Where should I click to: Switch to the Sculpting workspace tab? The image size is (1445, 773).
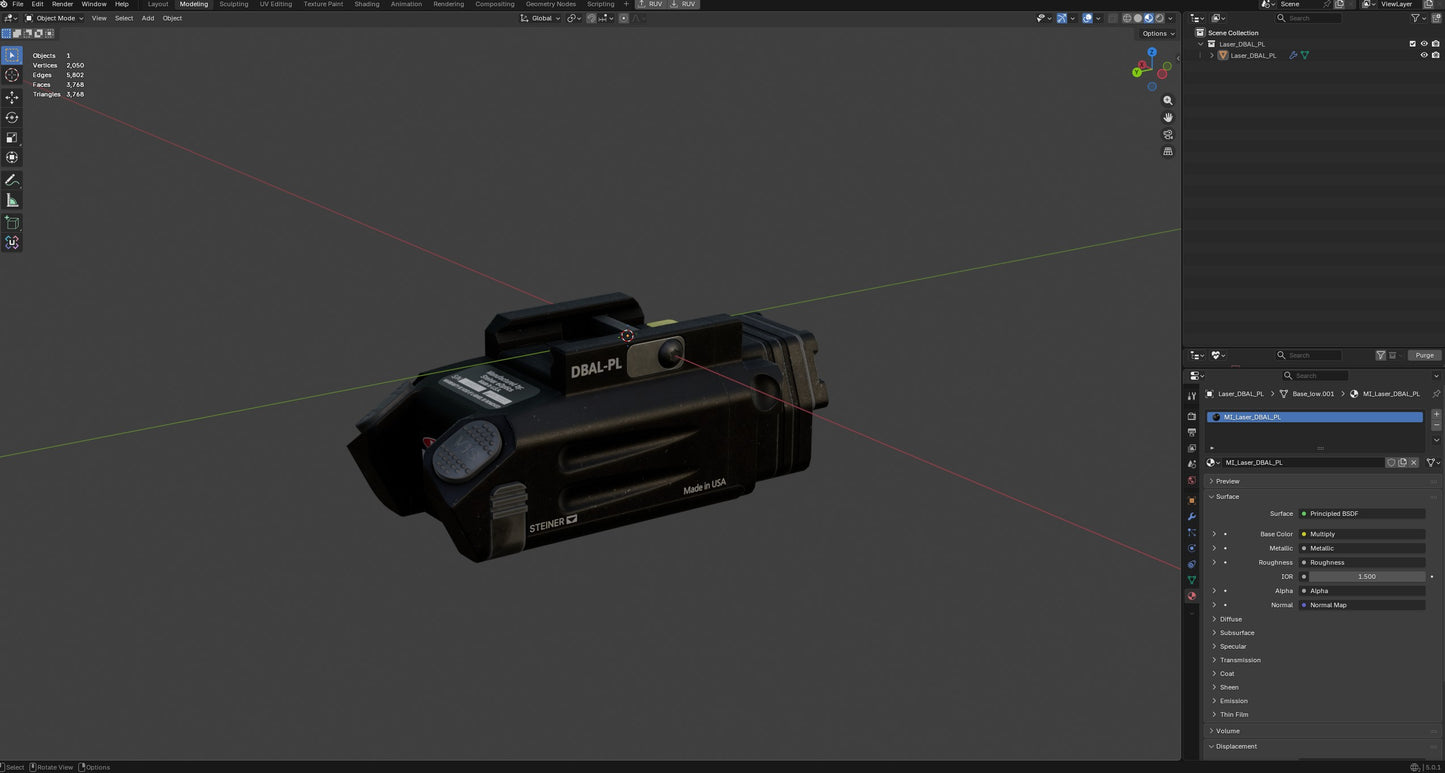click(x=234, y=4)
